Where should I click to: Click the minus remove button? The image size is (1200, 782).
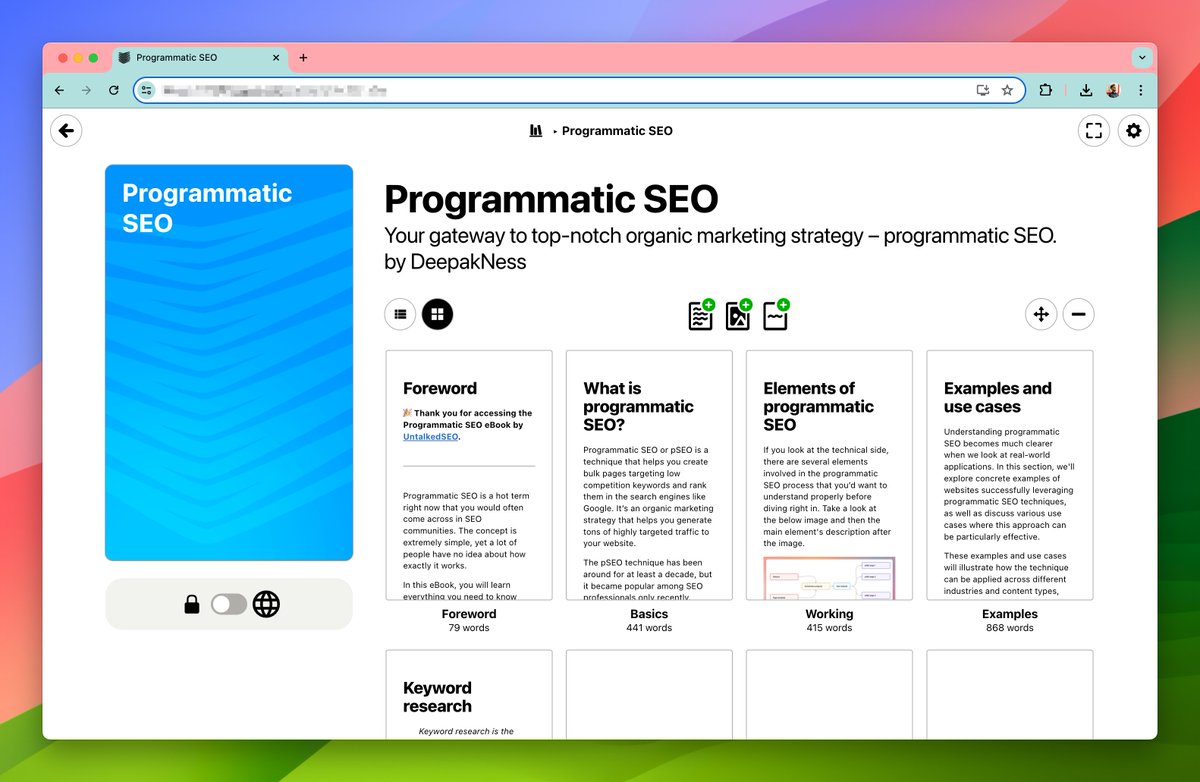1078,314
